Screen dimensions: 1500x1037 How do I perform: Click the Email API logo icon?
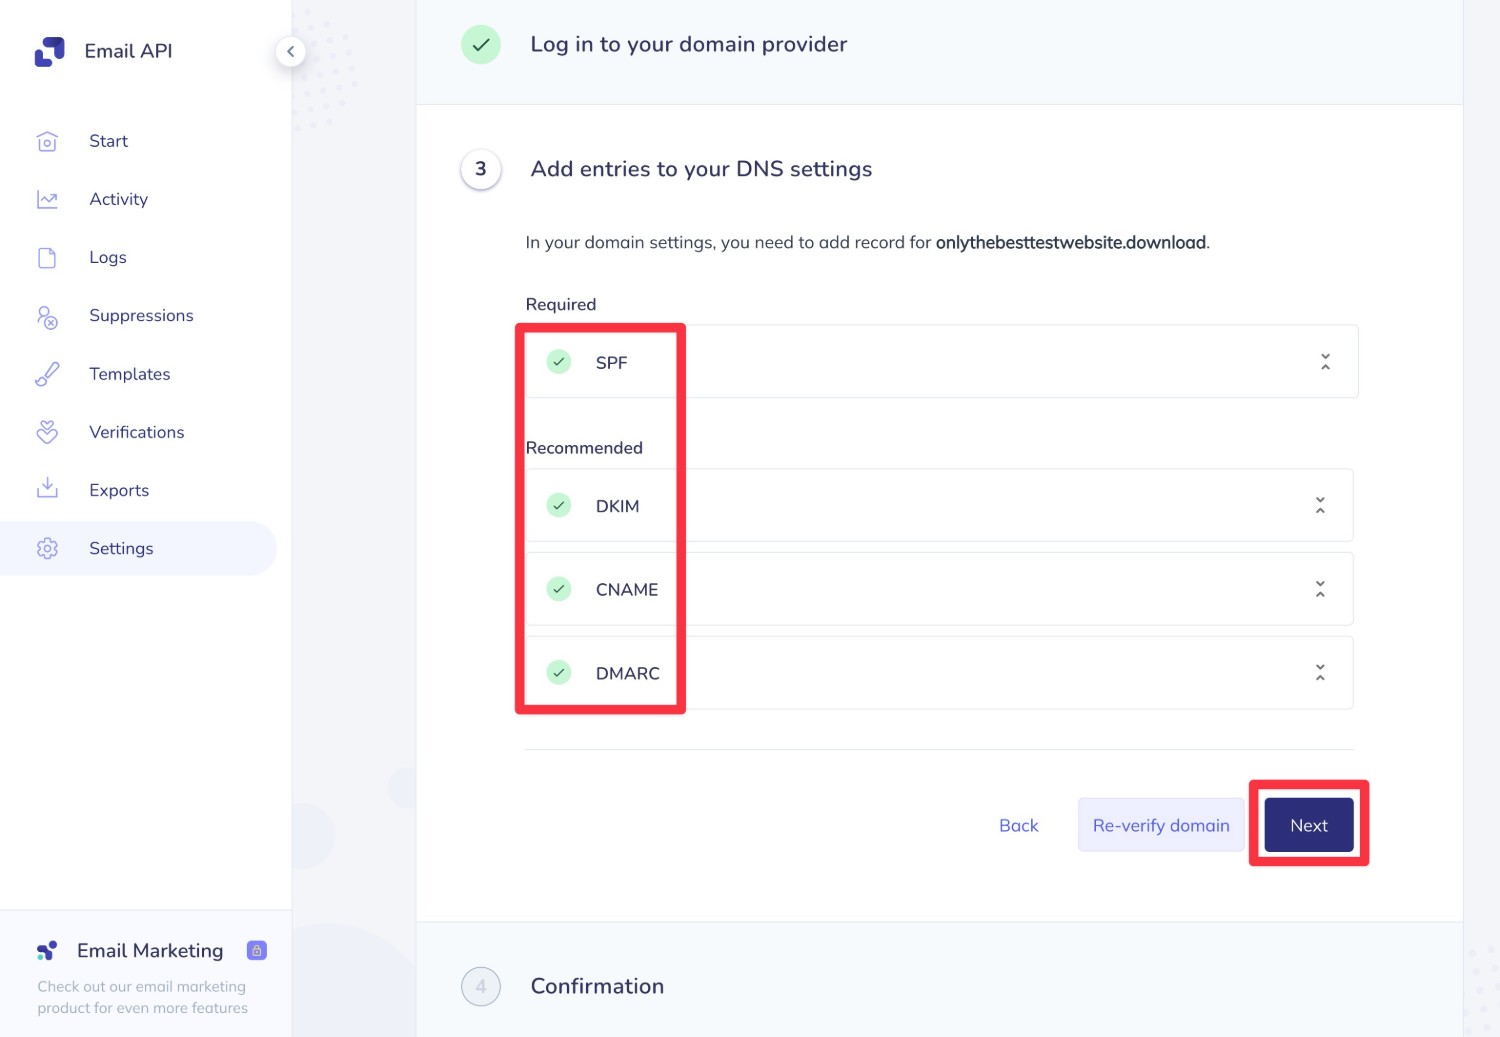(x=49, y=52)
